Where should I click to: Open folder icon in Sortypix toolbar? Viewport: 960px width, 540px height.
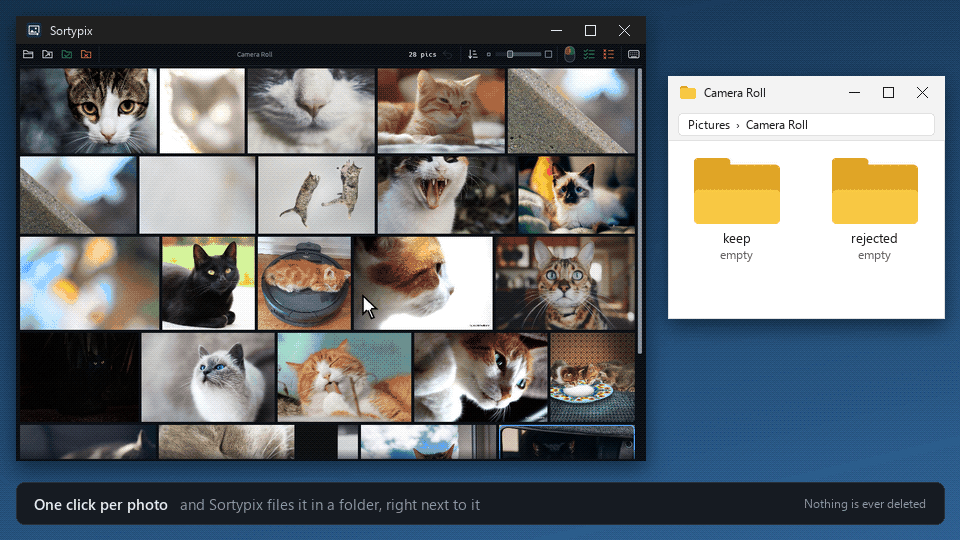click(28, 54)
